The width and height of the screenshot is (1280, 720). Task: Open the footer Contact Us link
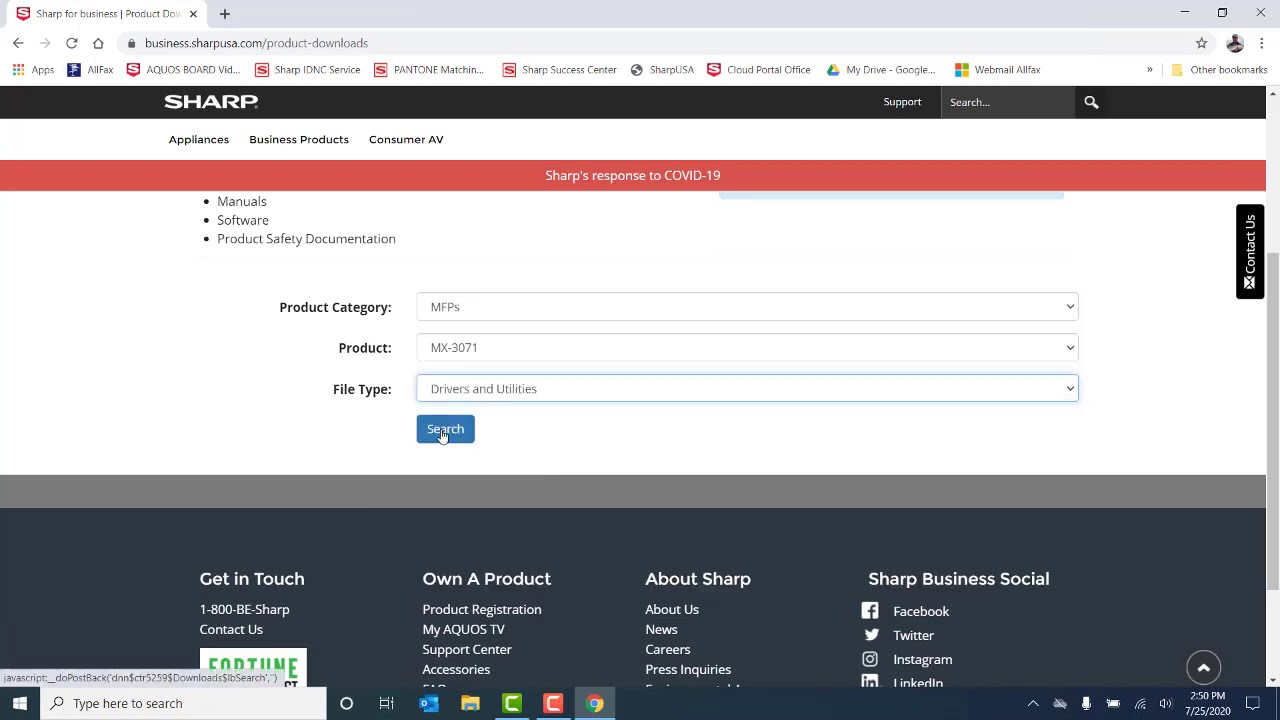pos(231,629)
